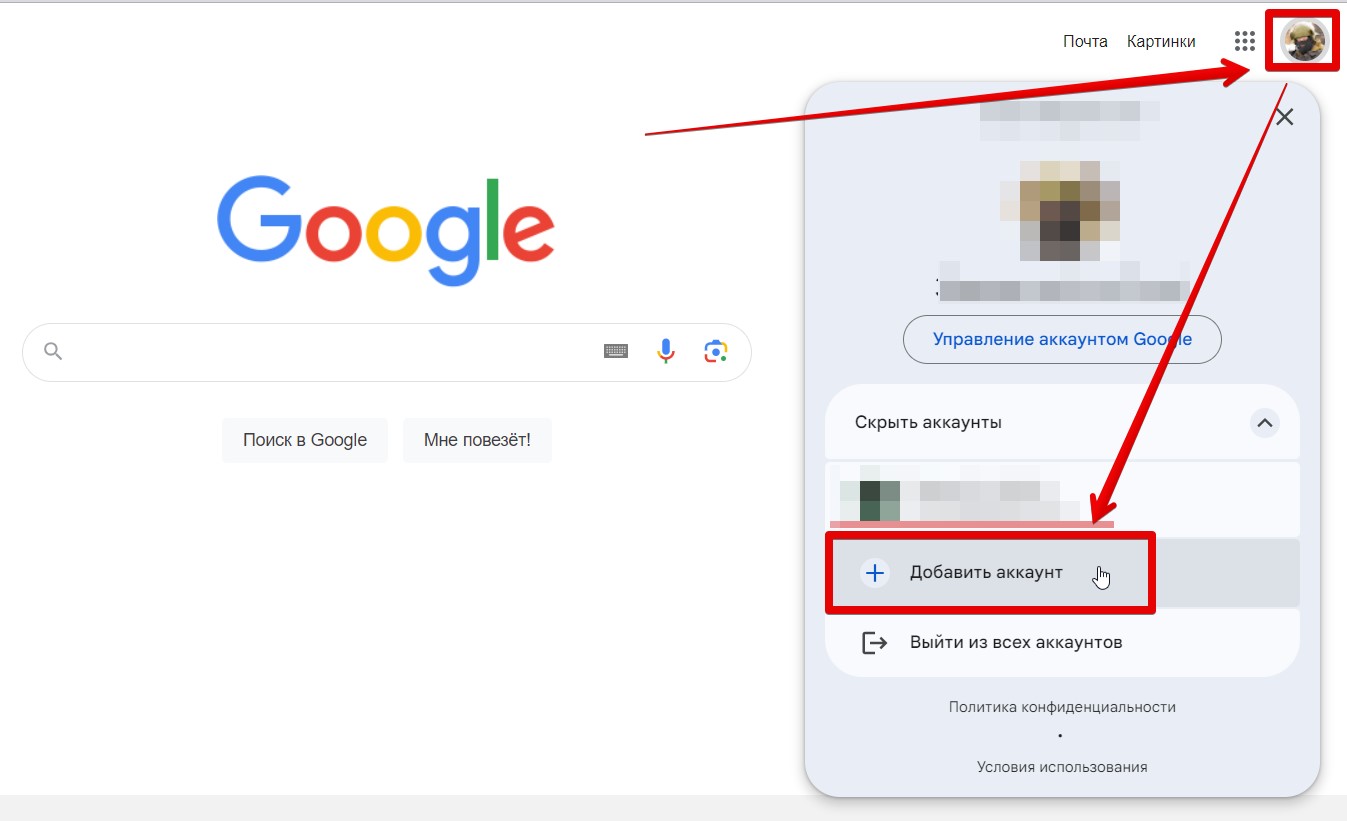Click Скрыть аккаунты label
The image size is (1347, 821).
[928, 423]
